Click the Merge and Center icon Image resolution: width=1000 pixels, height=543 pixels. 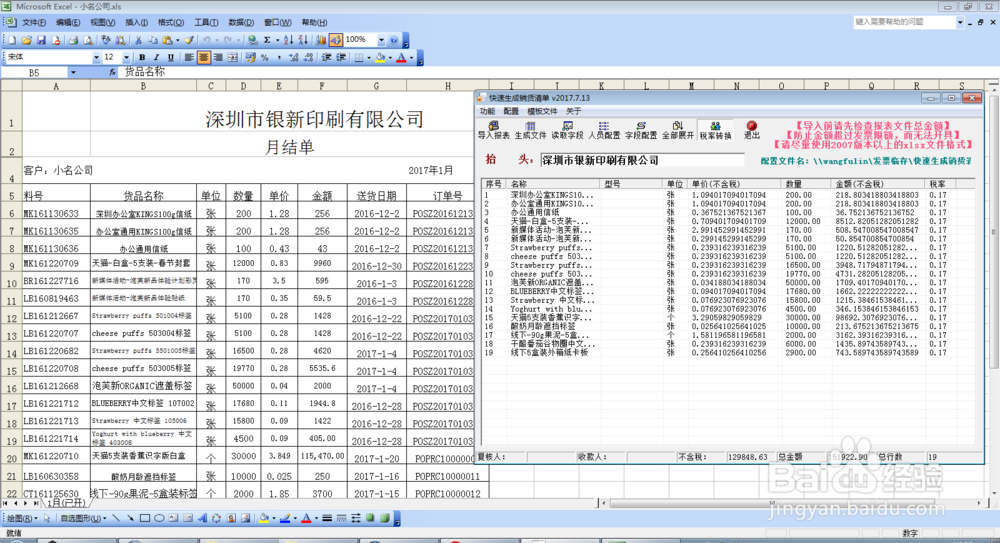tap(233, 57)
